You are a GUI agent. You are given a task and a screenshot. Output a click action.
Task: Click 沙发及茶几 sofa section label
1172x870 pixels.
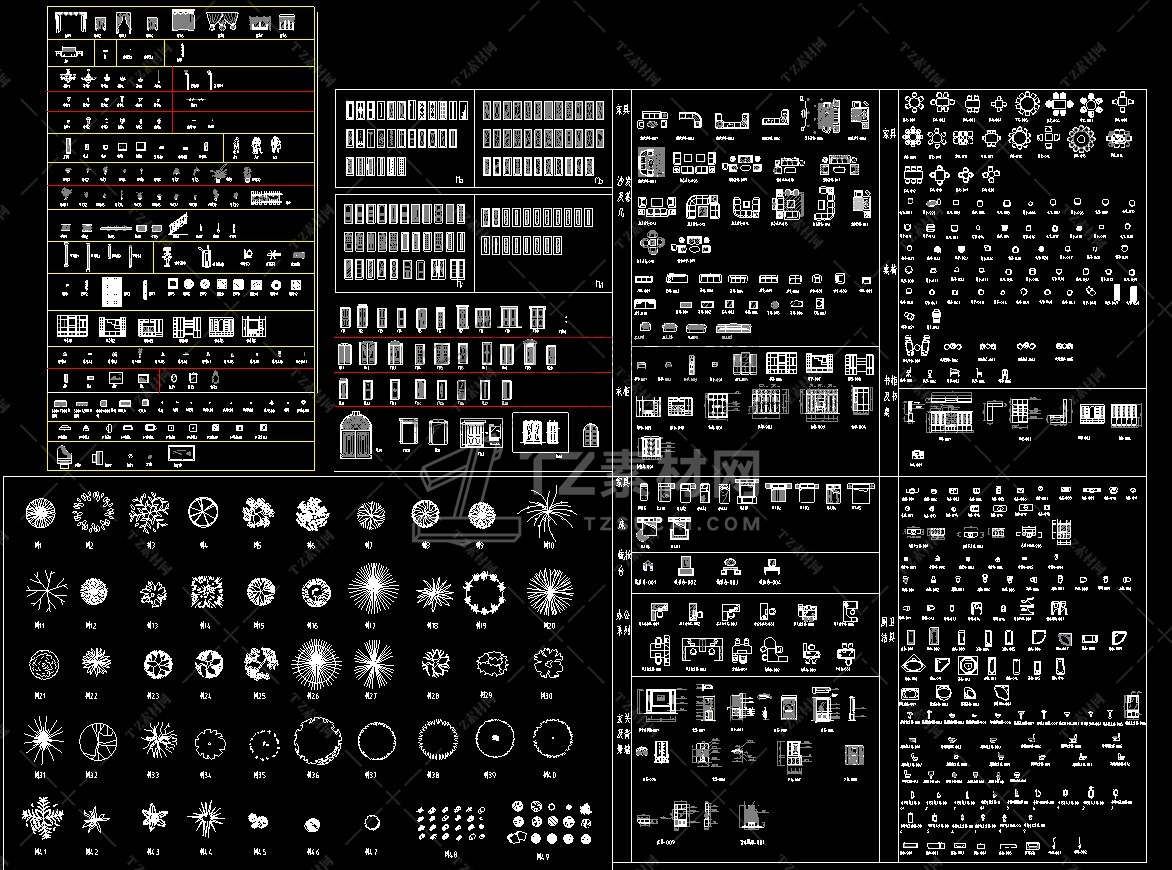click(623, 197)
